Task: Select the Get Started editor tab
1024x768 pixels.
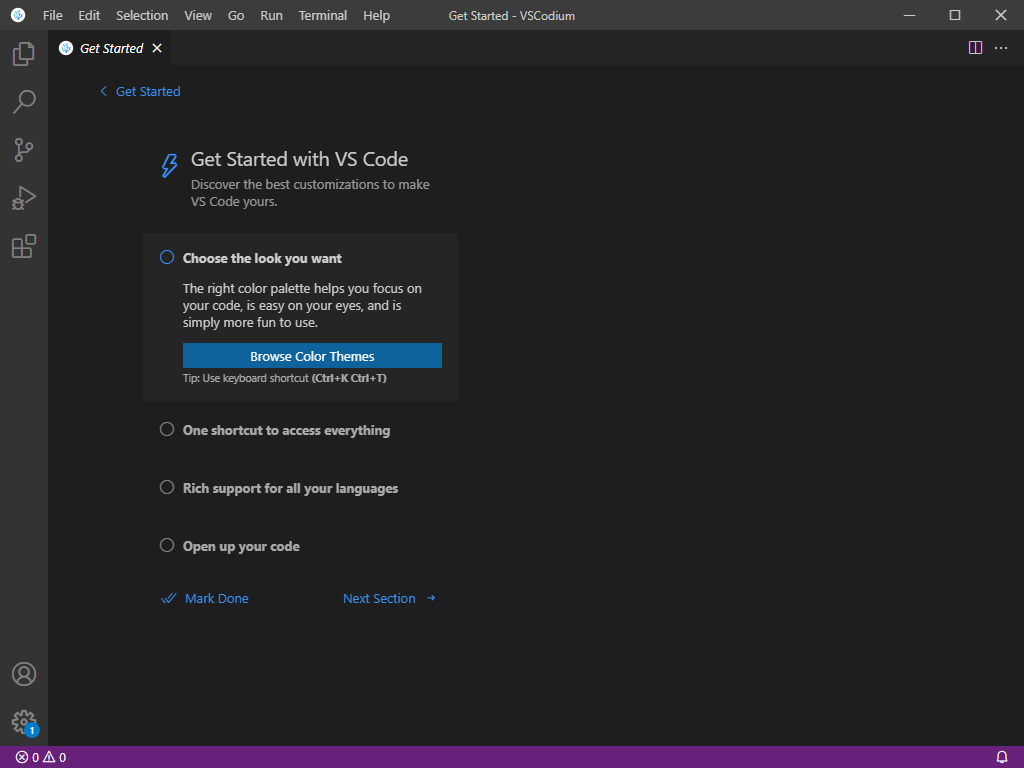Action: click(x=110, y=48)
